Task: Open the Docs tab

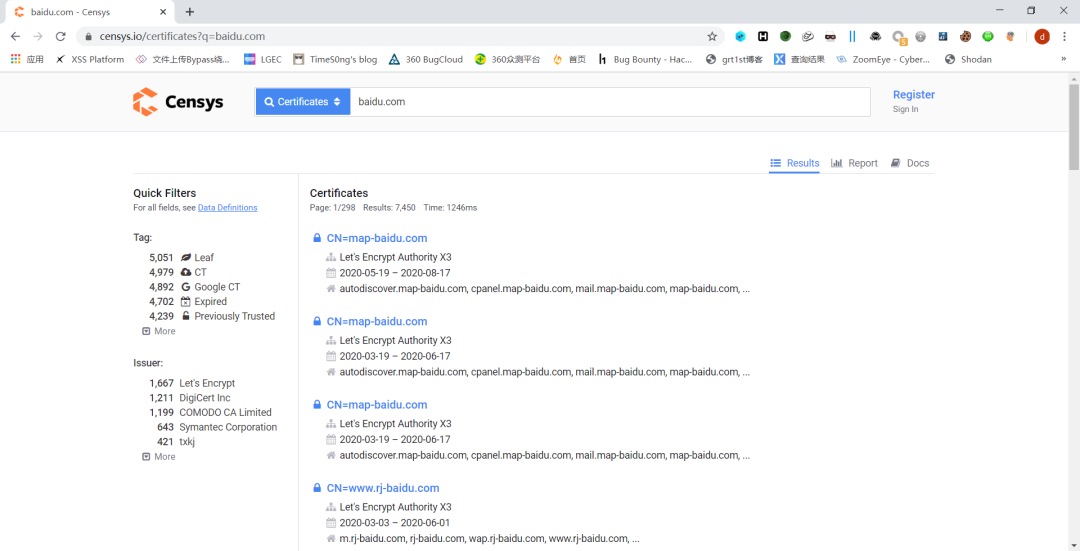Action: 910,163
